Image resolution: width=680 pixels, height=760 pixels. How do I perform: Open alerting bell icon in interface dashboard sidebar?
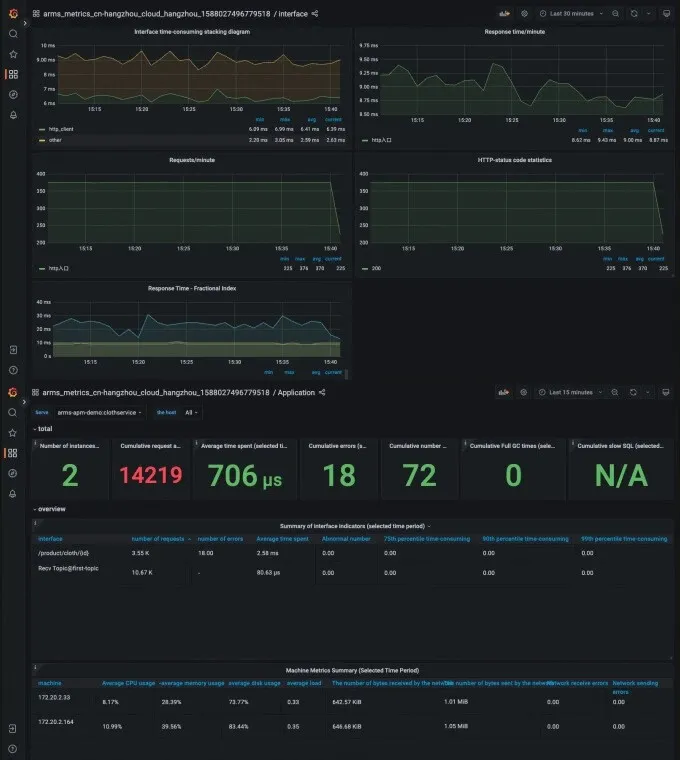click(x=13, y=115)
